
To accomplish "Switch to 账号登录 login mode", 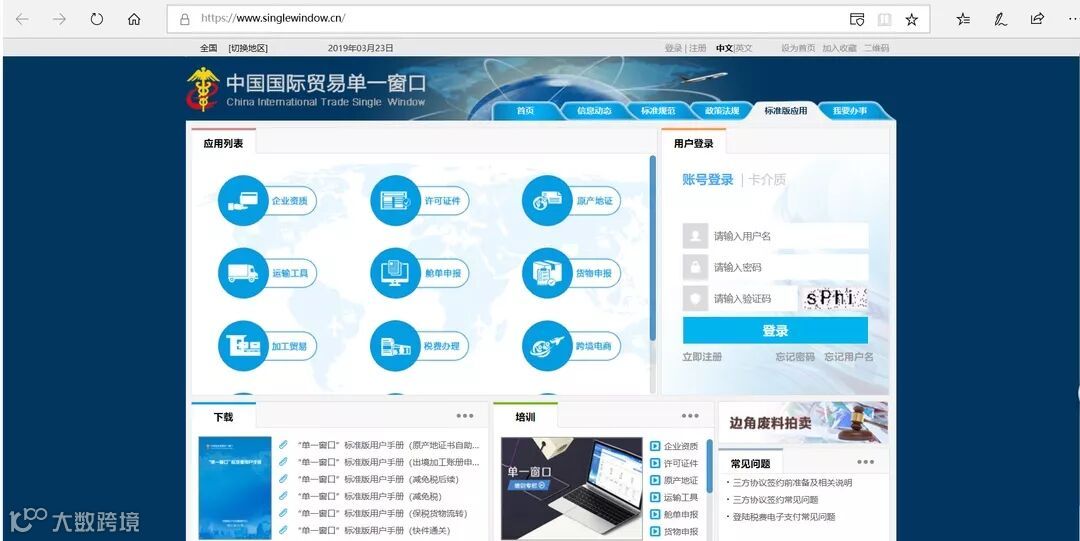I will [x=708, y=180].
